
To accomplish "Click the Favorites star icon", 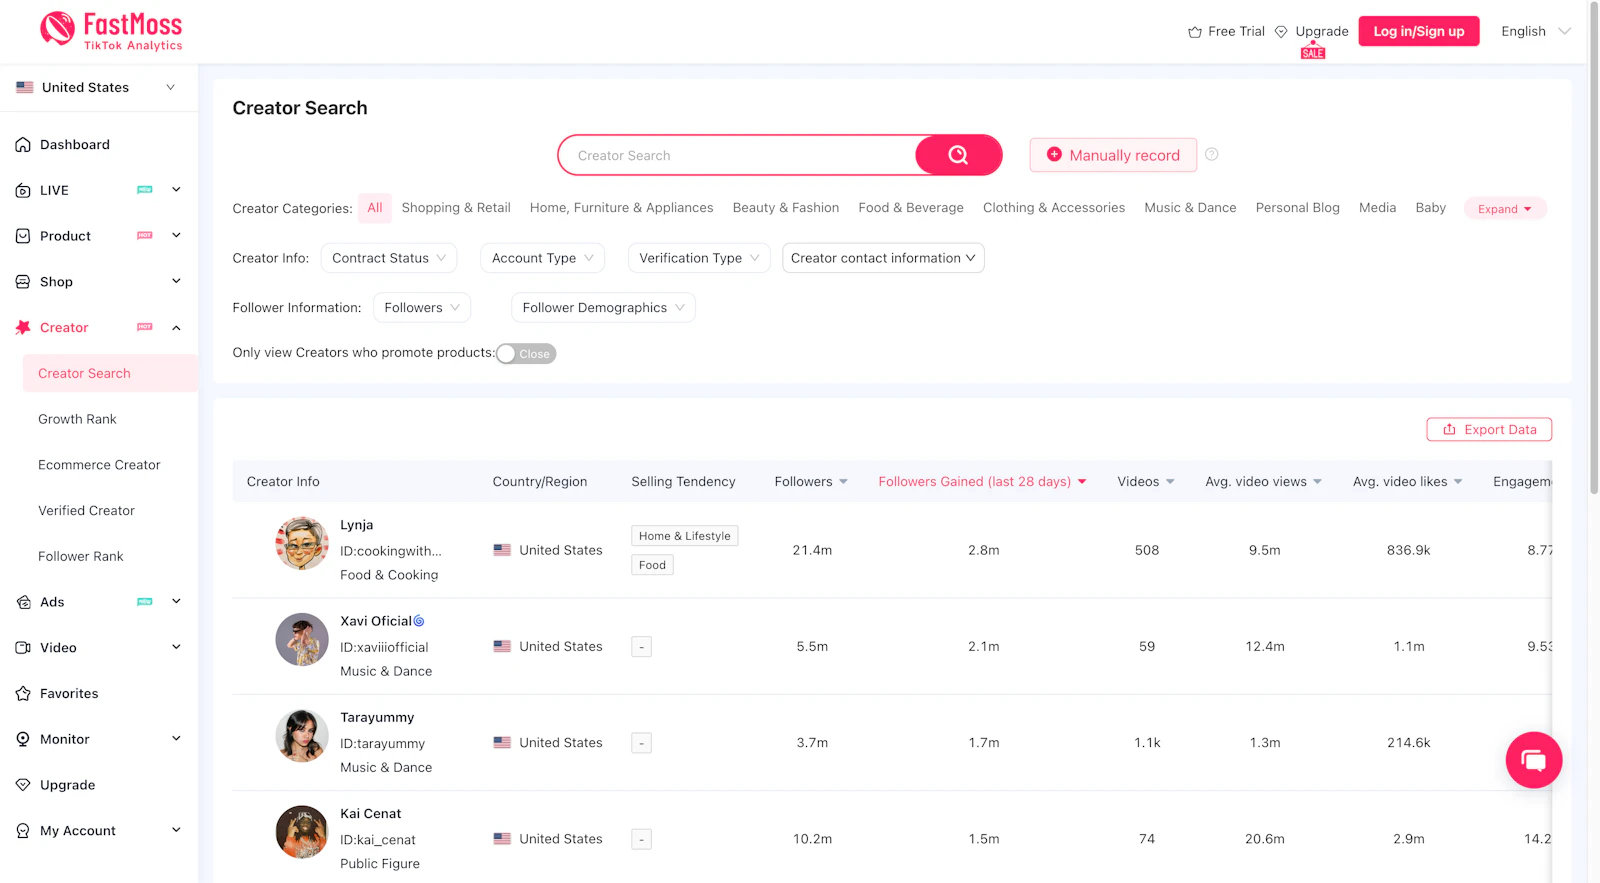I will pyautogui.click(x=23, y=694).
